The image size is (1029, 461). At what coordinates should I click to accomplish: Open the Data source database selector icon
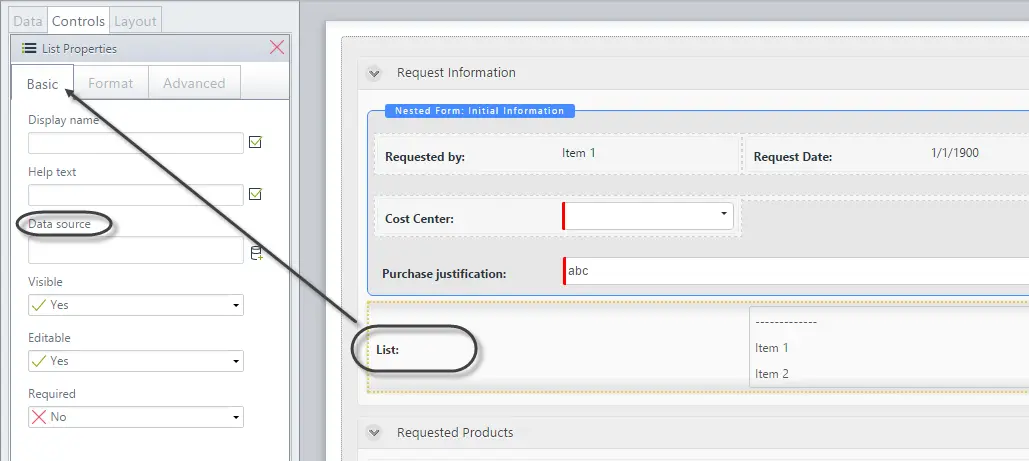point(256,253)
